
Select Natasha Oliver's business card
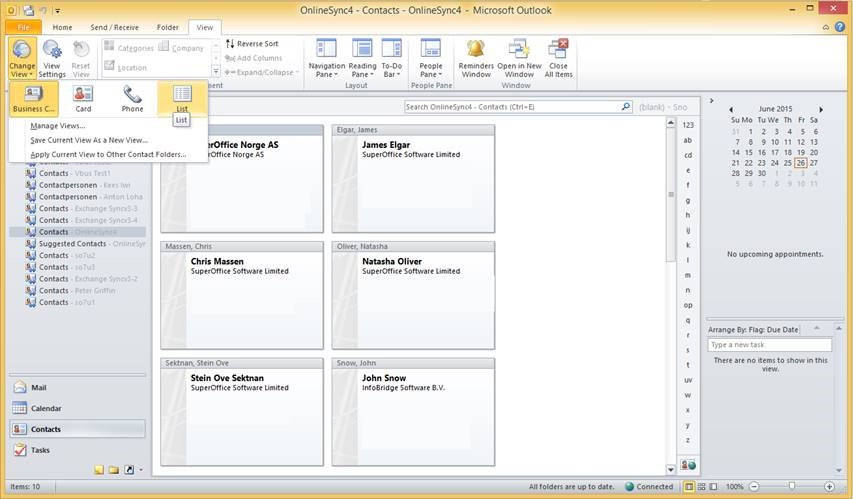click(x=413, y=295)
